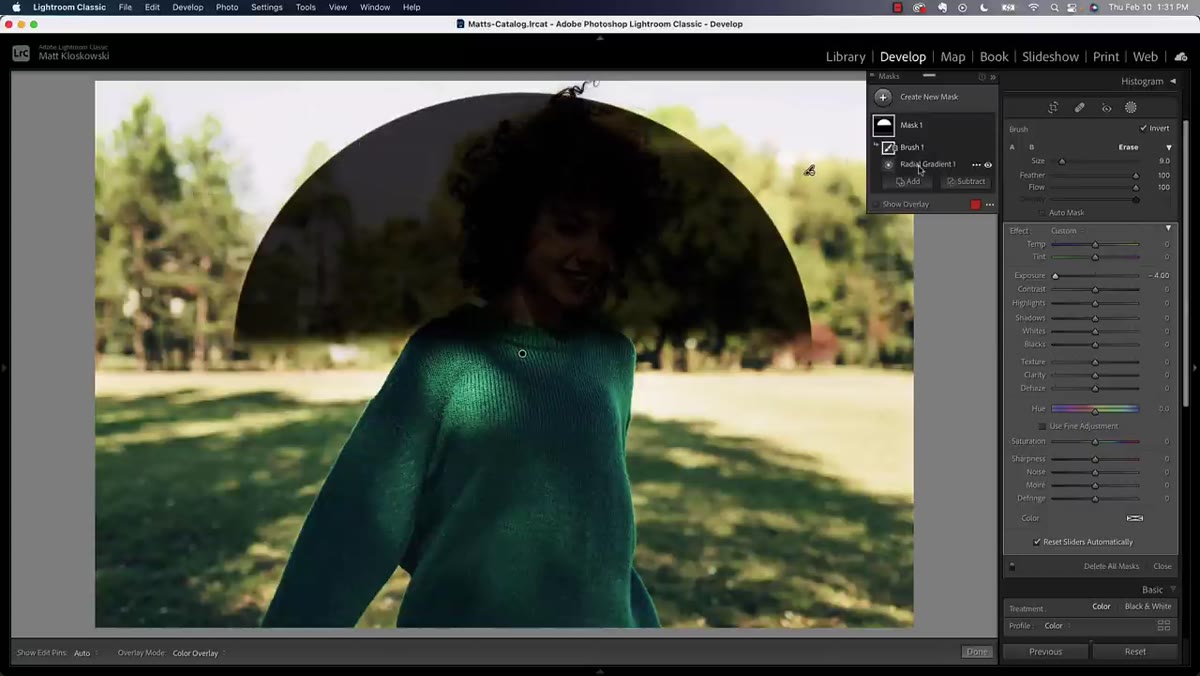Click the Add to mask button
The height and width of the screenshot is (676, 1200).
(x=908, y=182)
